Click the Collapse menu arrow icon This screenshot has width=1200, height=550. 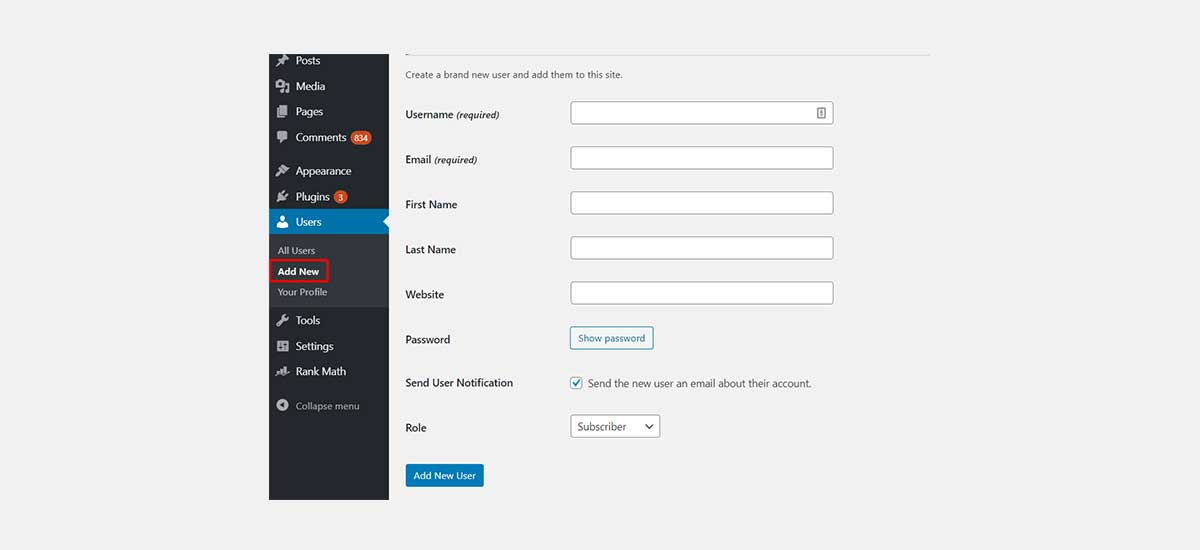tap(282, 406)
